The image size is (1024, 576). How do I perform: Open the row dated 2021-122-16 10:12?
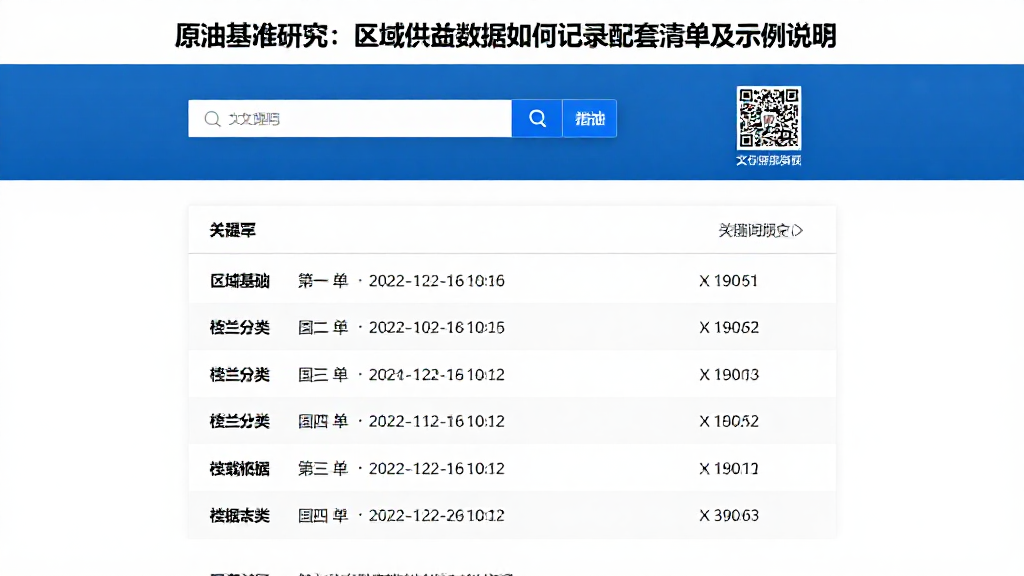[x=512, y=374]
